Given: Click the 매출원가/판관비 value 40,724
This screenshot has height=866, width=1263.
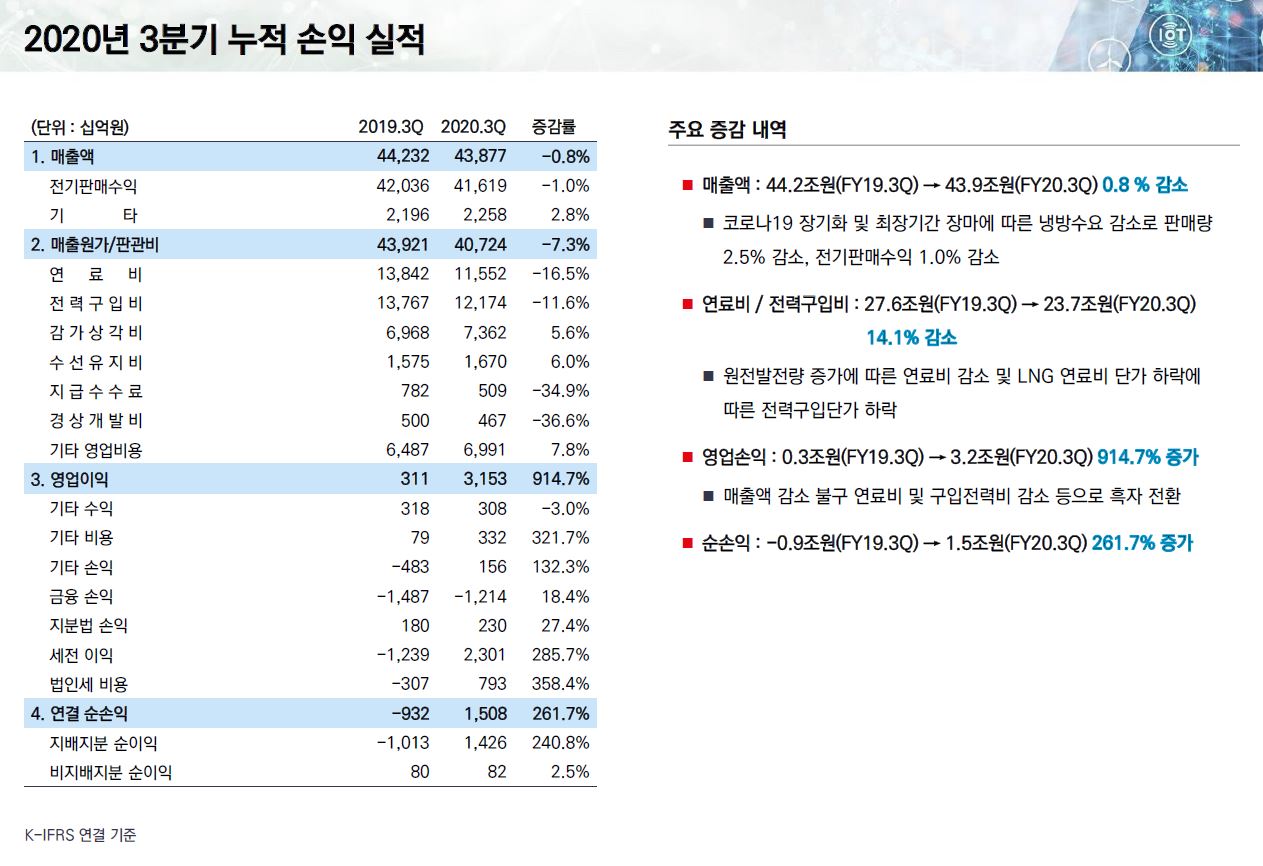Looking at the screenshot, I should [481, 244].
